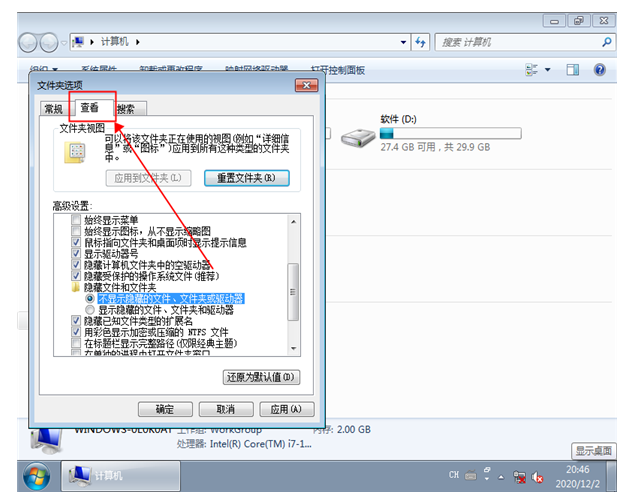Image resolution: width=631 pixels, height=498 pixels.
Task: Click the advanced settings scrollbar thumb
Action: click(293, 292)
